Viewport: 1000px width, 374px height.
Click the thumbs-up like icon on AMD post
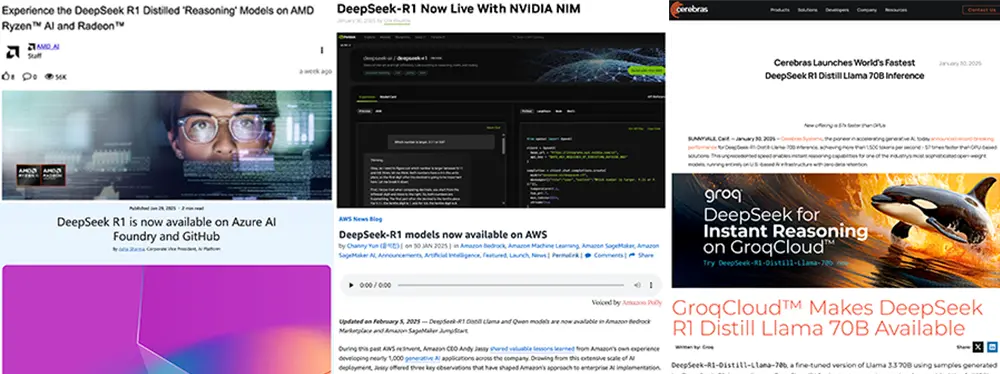(6, 77)
